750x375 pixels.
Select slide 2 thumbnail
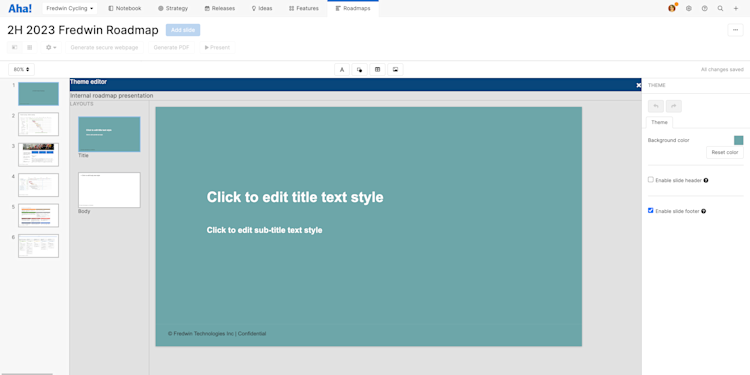point(38,124)
